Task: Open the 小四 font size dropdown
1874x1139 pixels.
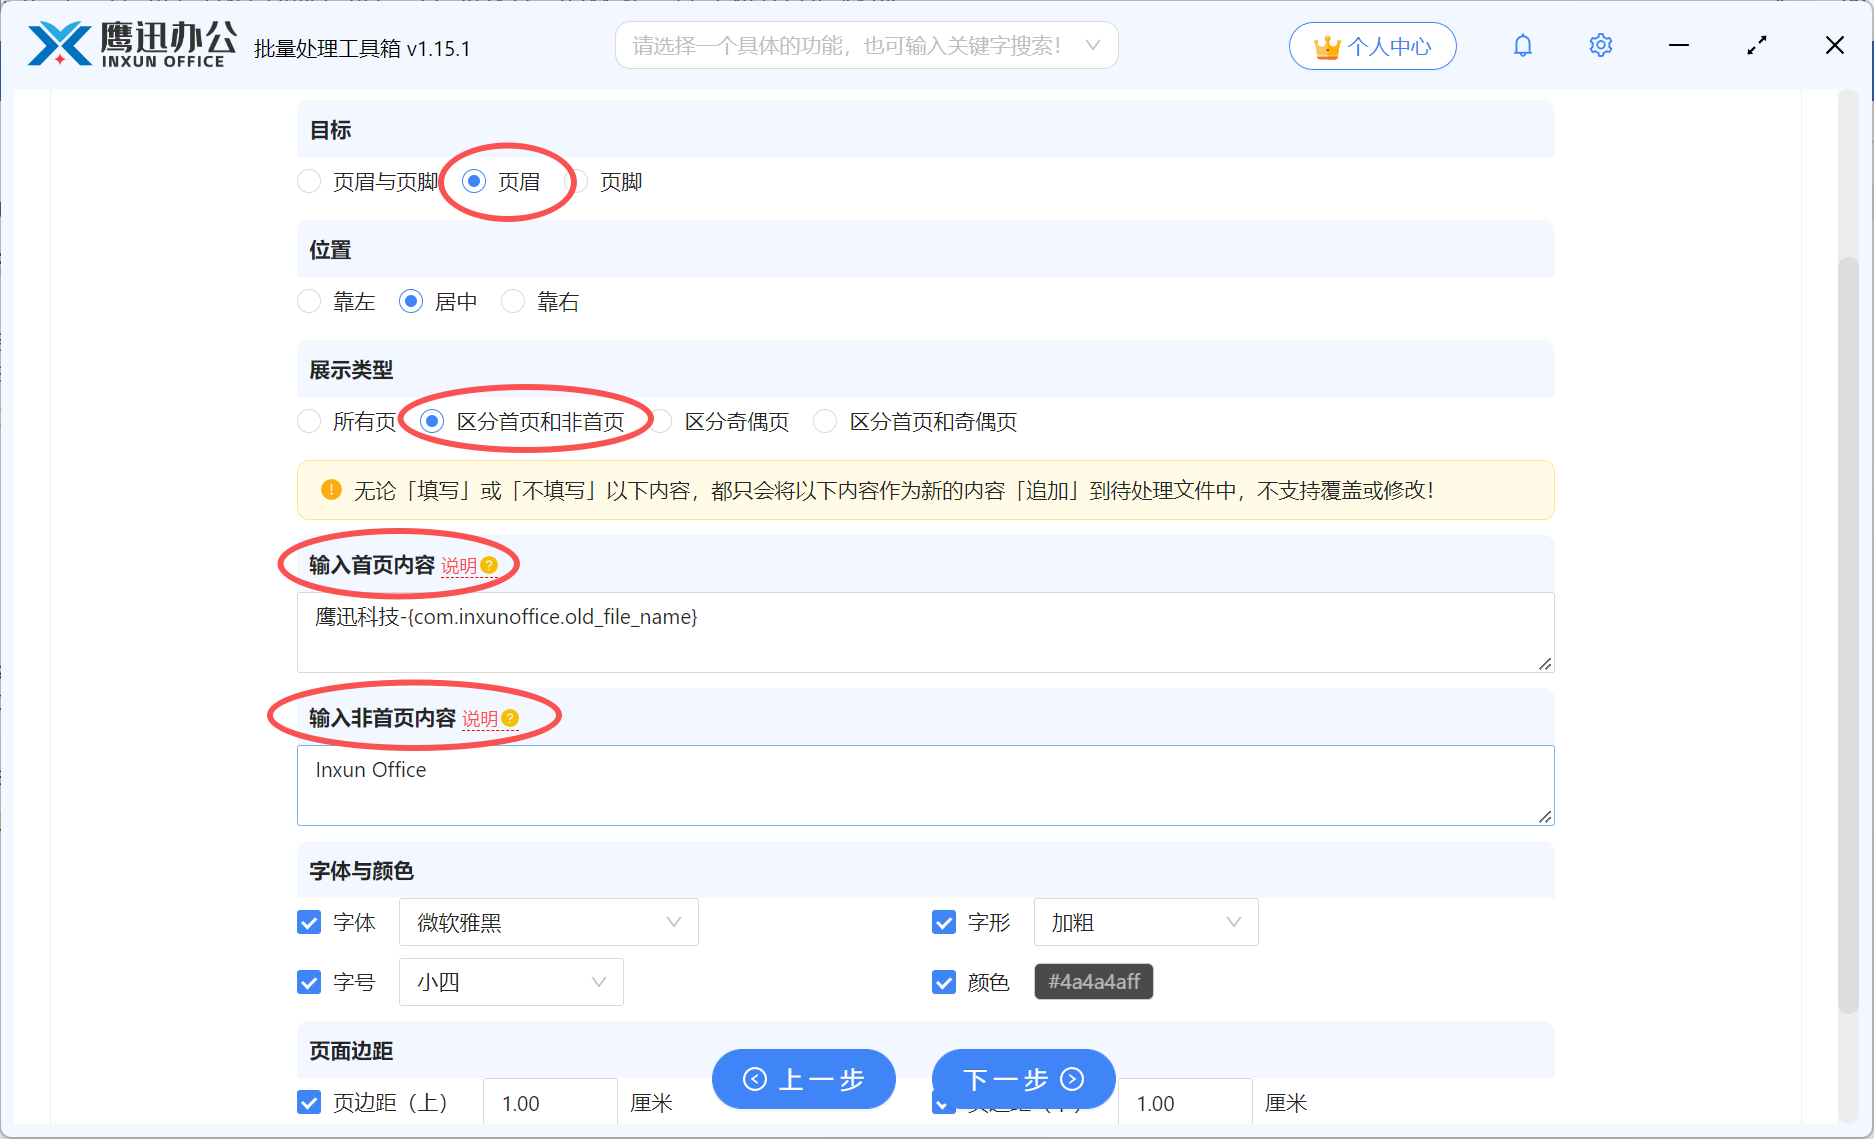Action: click(x=511, y=982)
